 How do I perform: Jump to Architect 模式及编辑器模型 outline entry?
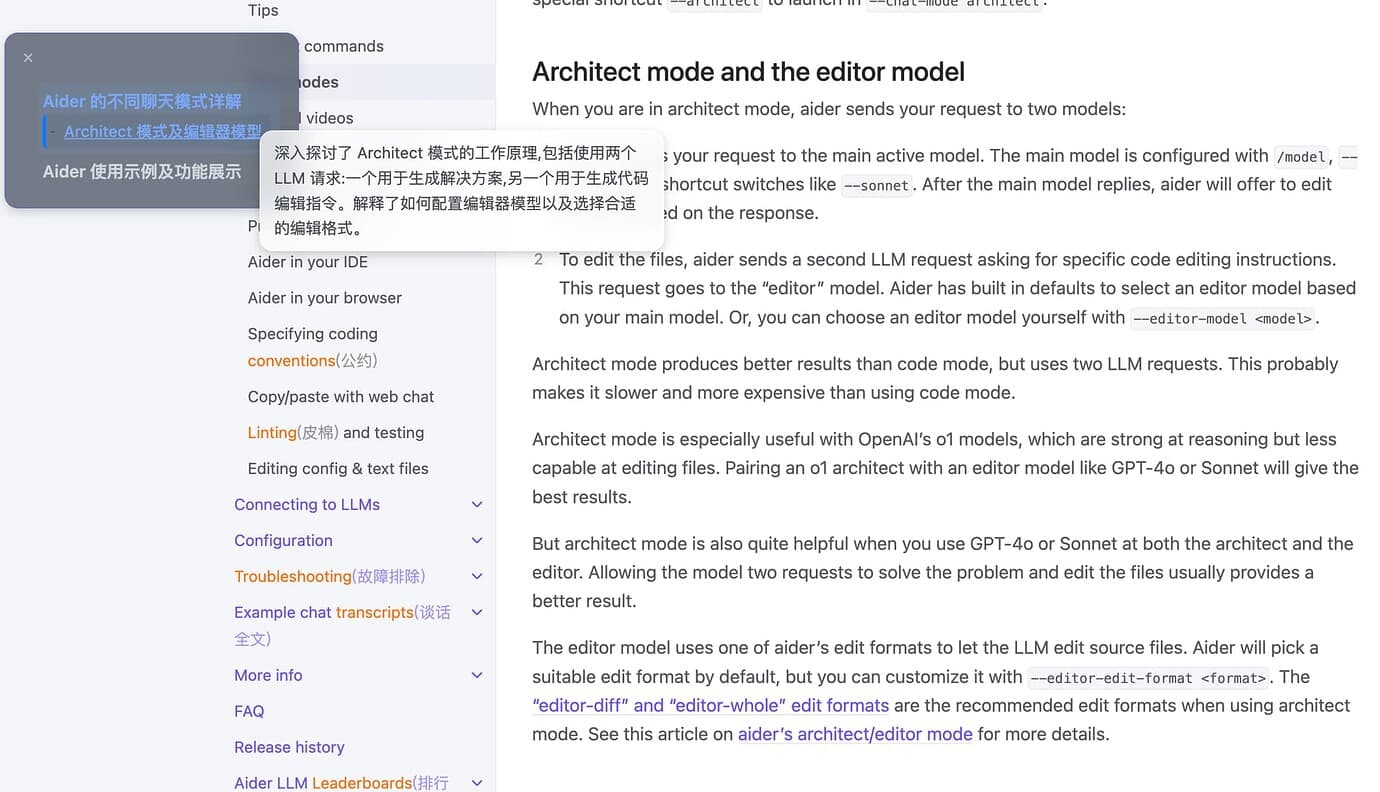(163, 132)
